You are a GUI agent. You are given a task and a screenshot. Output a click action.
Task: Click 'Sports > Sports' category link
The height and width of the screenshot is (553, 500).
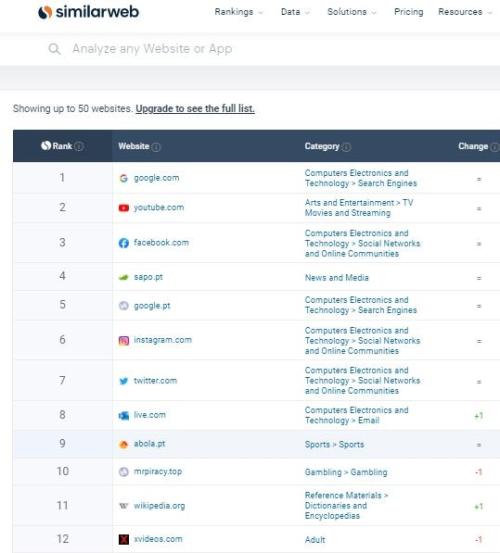tap(334, 444)
